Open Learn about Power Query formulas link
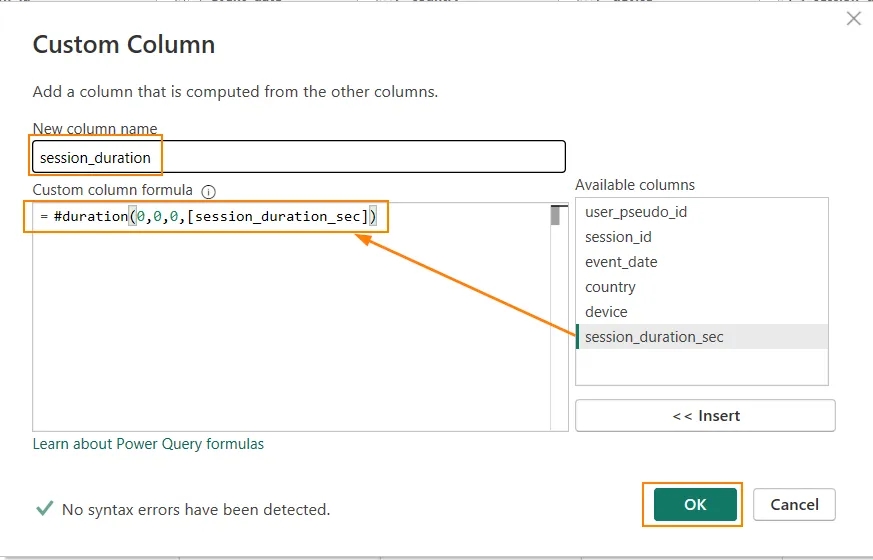This screenshot has height=560, width=873. click(148, 444)
